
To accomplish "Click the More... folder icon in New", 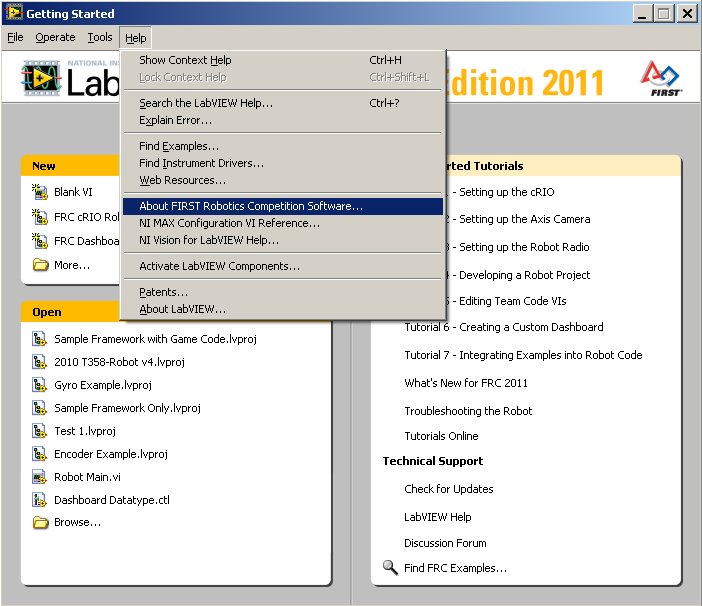I will click(40, 265).
